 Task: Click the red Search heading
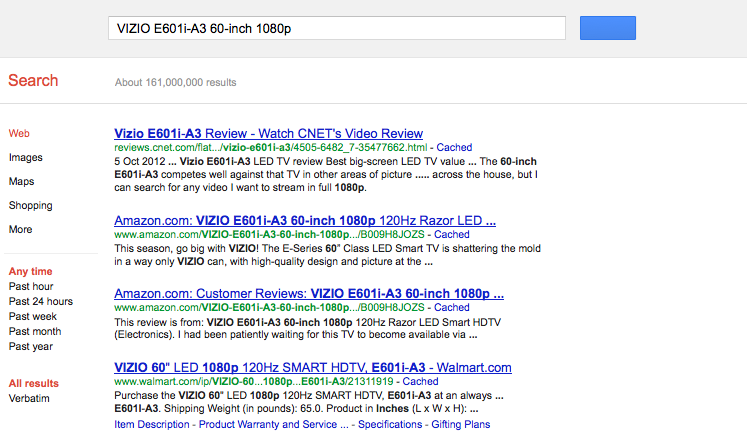(x=33, y=81)
